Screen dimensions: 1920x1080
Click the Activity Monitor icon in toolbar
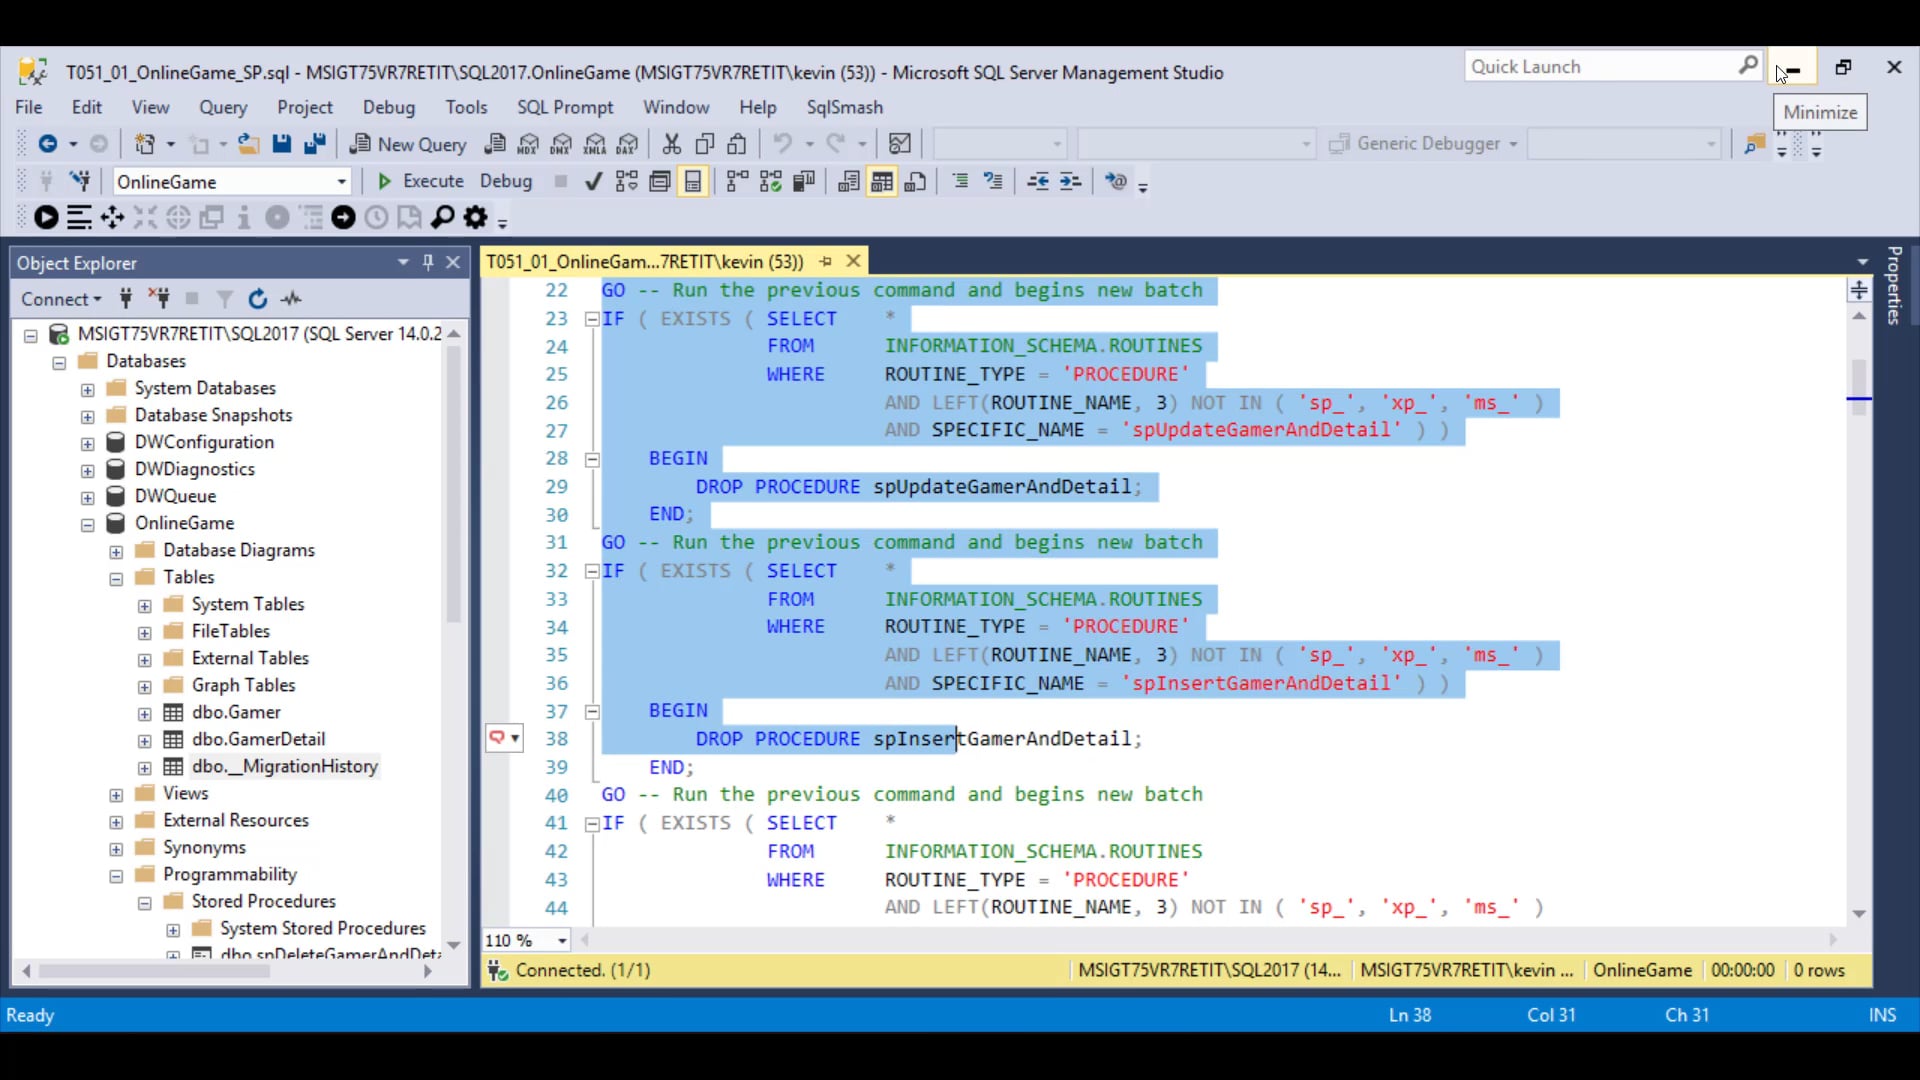coord(900,144)
